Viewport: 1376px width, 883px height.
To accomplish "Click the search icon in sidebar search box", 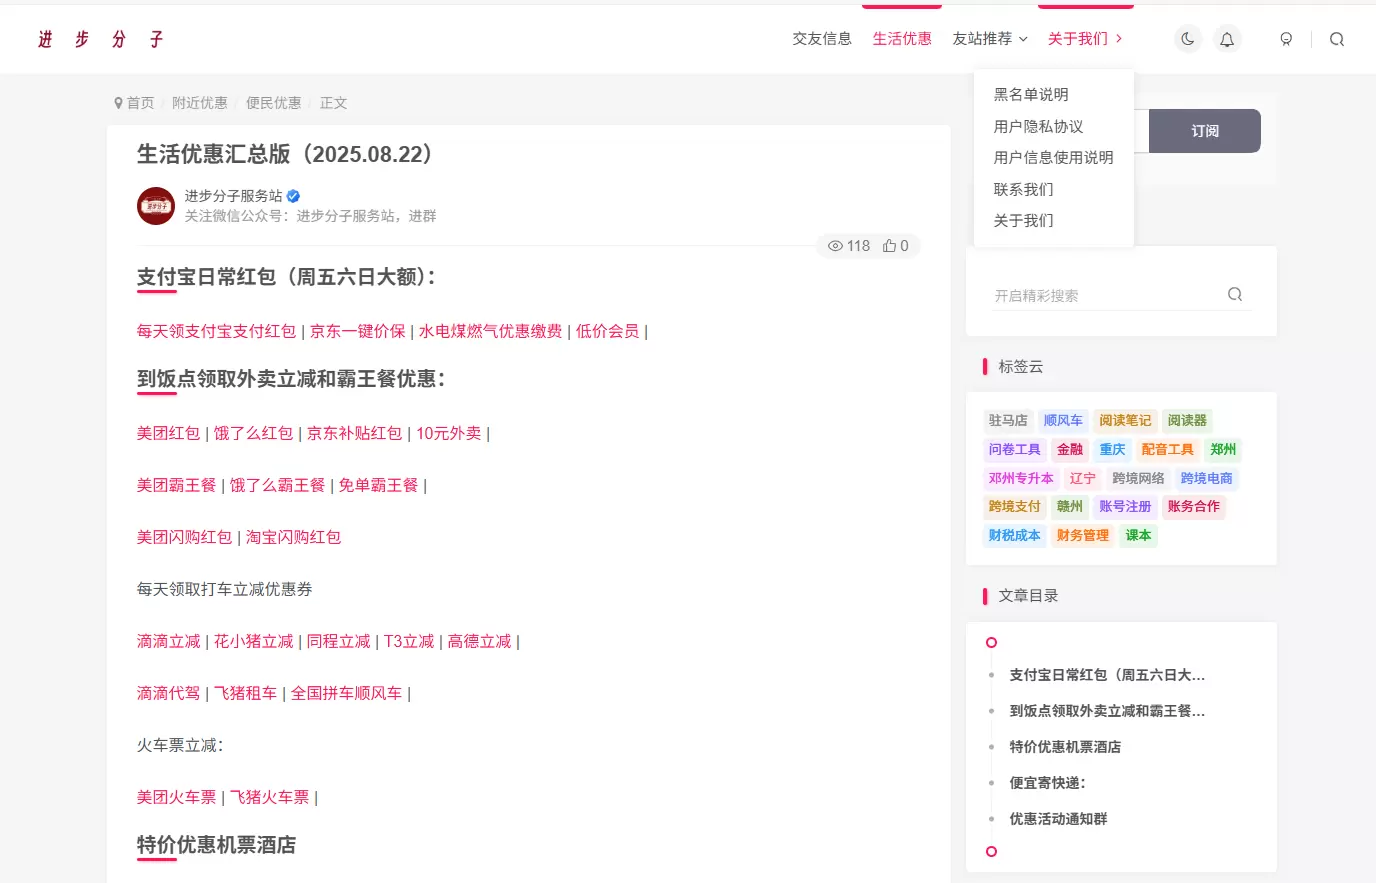I will click(1235, 294).
